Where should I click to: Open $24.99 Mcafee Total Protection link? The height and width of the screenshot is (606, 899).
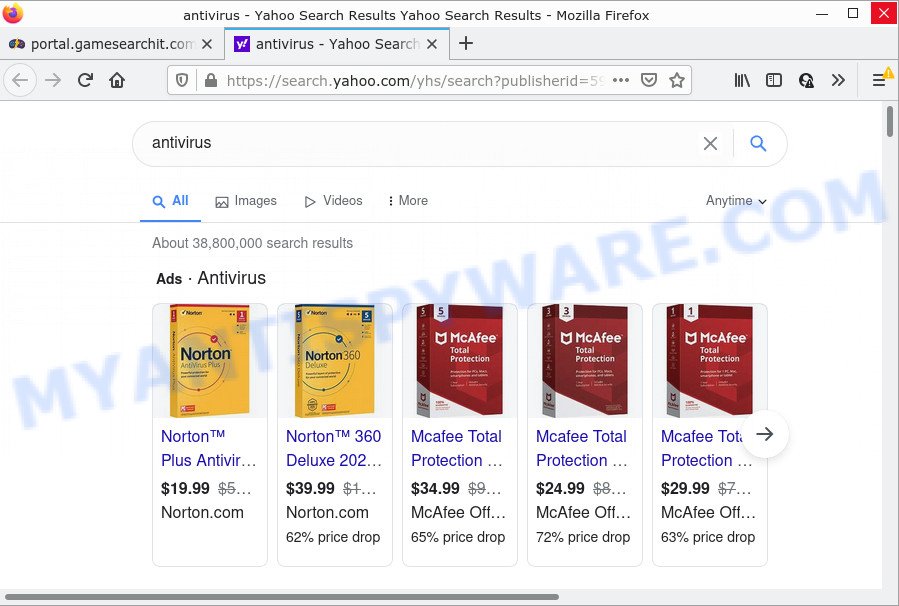[x=582, y=448]
